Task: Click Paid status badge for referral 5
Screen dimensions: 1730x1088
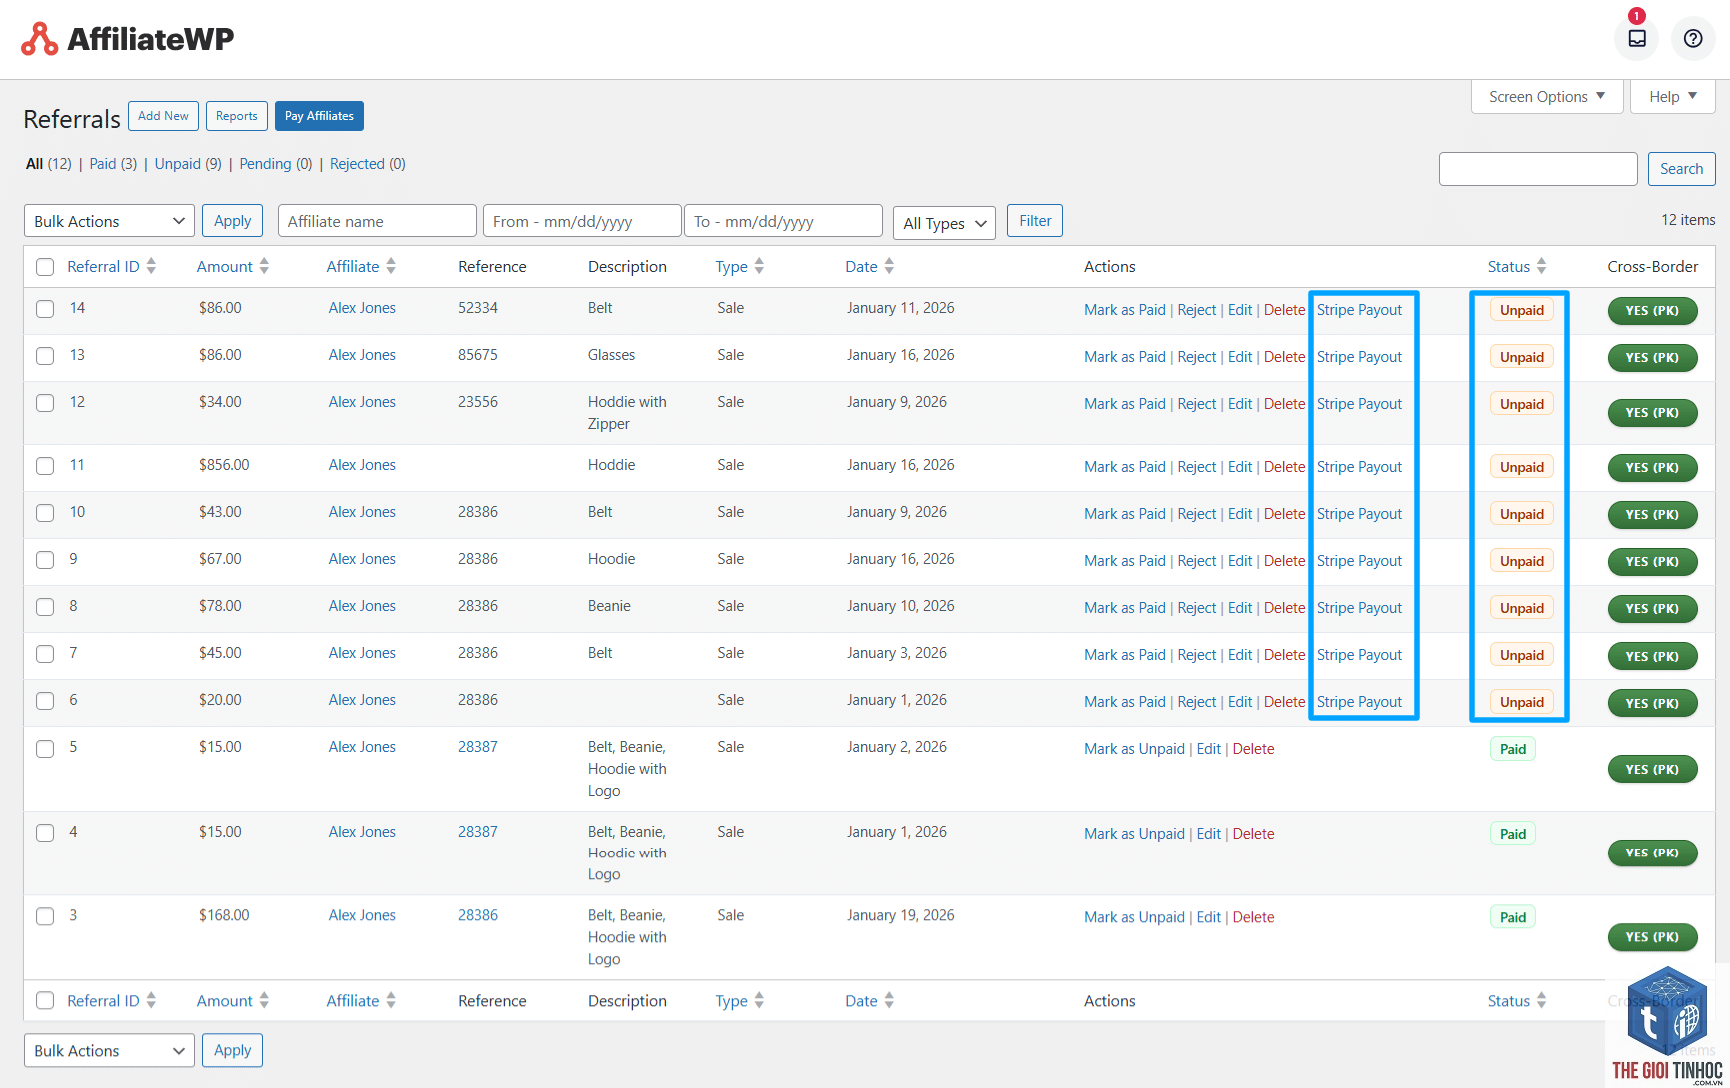Action: tap(1513, 749)
